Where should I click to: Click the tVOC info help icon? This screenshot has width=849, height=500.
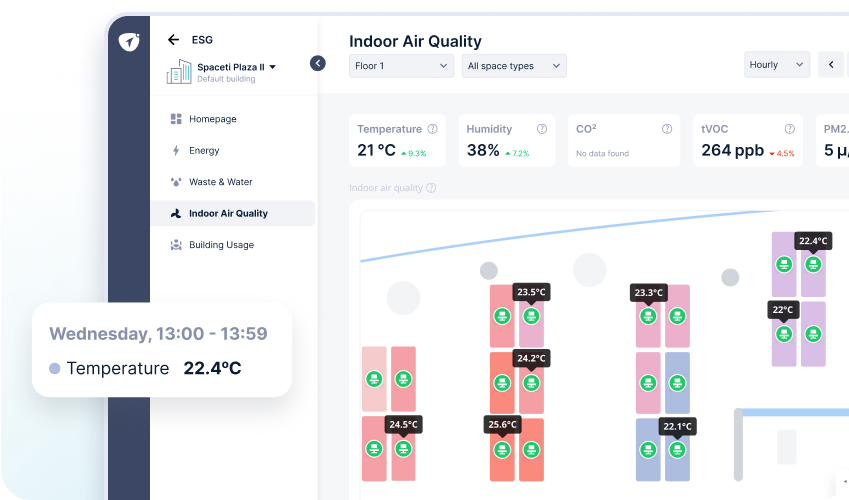point(790,129)
